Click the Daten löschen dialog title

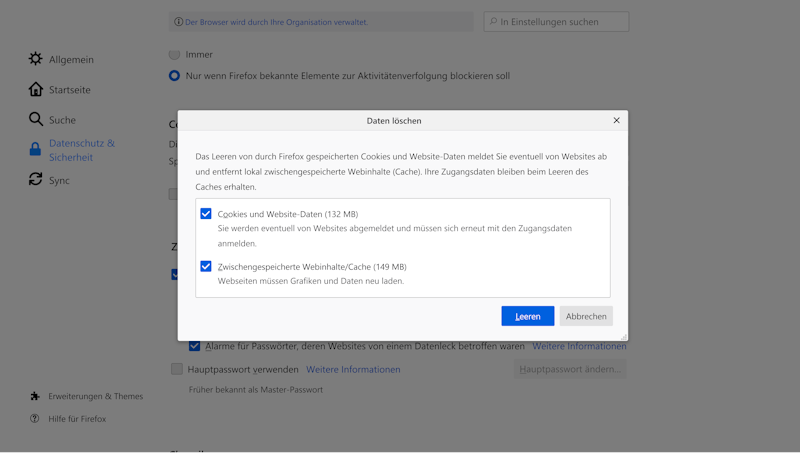pos(394,120)
